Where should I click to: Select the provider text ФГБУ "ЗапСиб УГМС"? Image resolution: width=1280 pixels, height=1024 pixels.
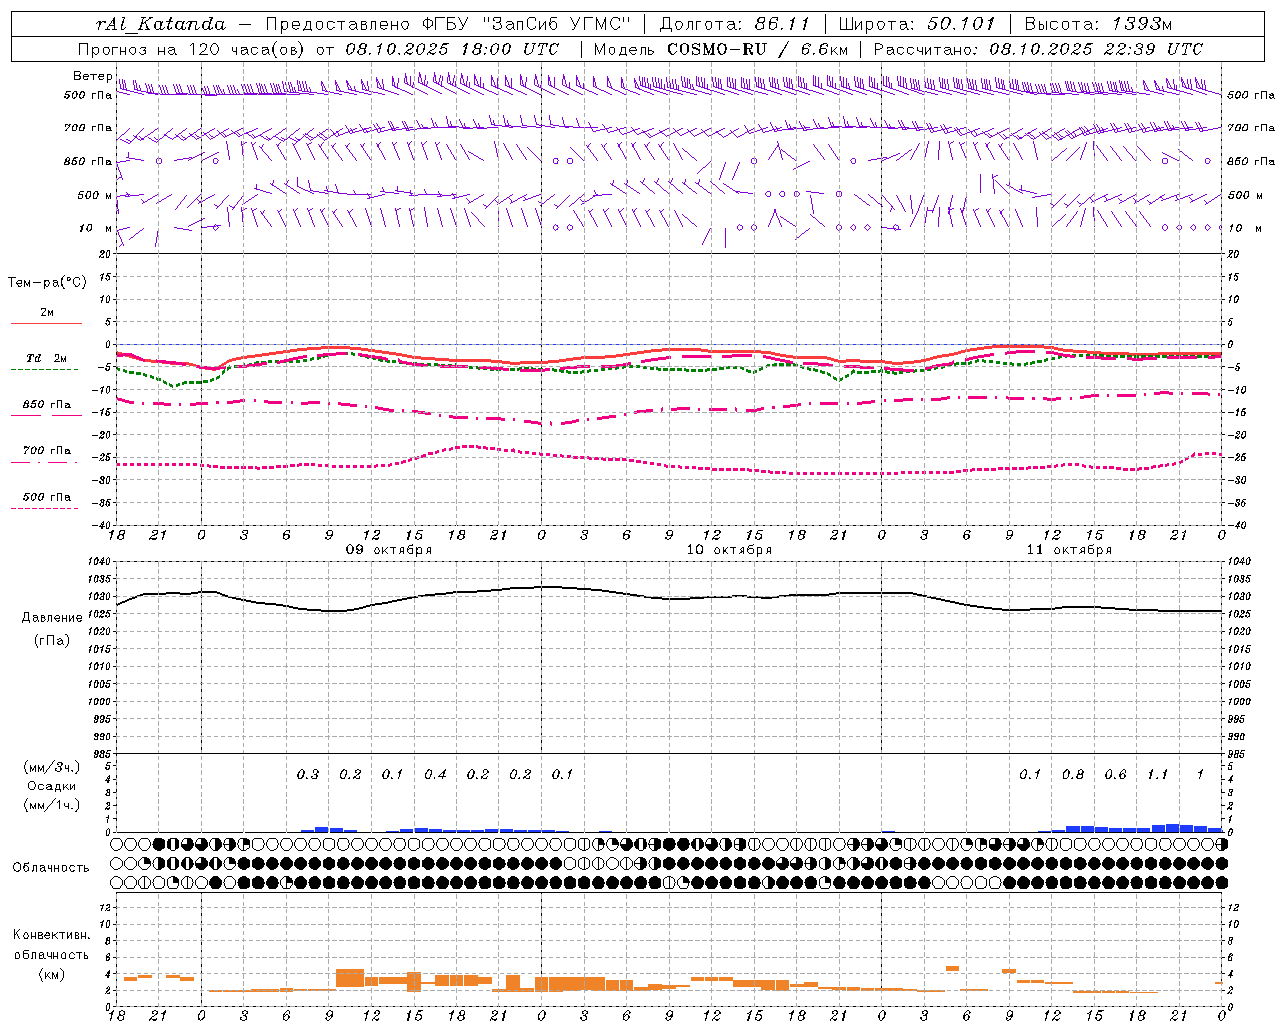[x=528, y=24]
